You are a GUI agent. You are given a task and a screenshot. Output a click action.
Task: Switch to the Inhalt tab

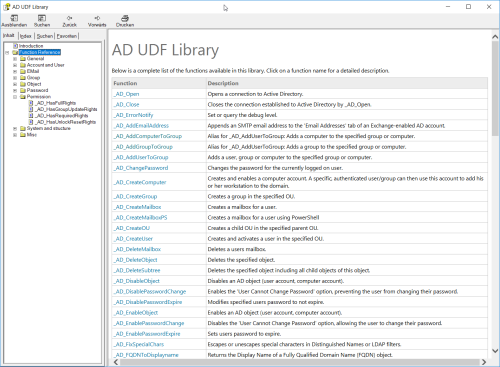coord(9,35)
